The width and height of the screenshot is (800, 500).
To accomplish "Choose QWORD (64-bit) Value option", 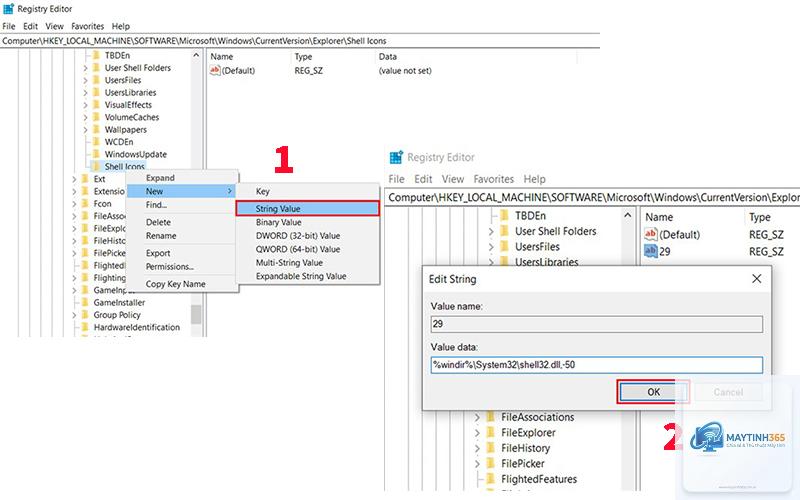I will [x=308, y=249].
